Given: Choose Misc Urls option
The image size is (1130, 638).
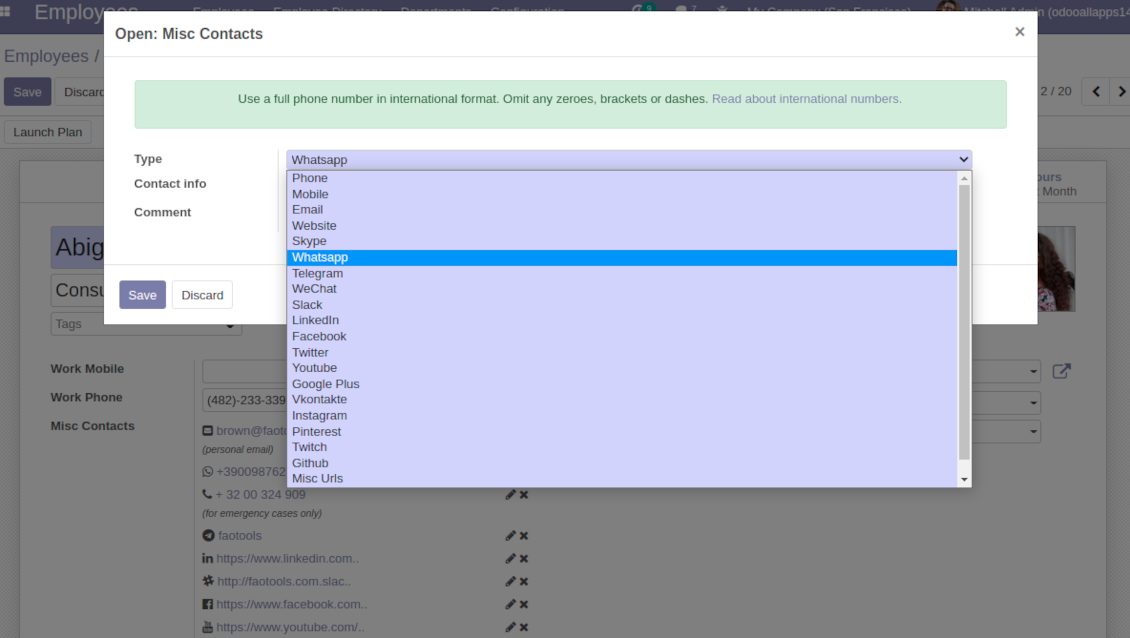Looking at the screenshot, I should (x=622, y=479).
